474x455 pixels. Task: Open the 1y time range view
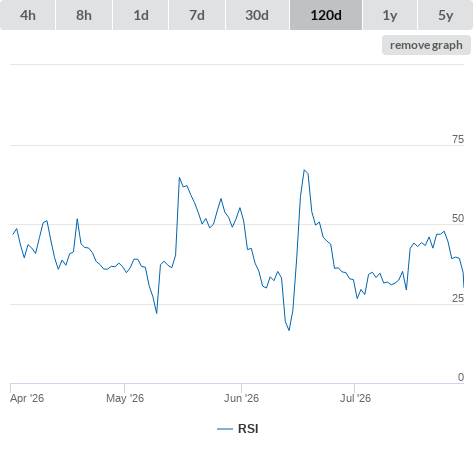point(390,15)
